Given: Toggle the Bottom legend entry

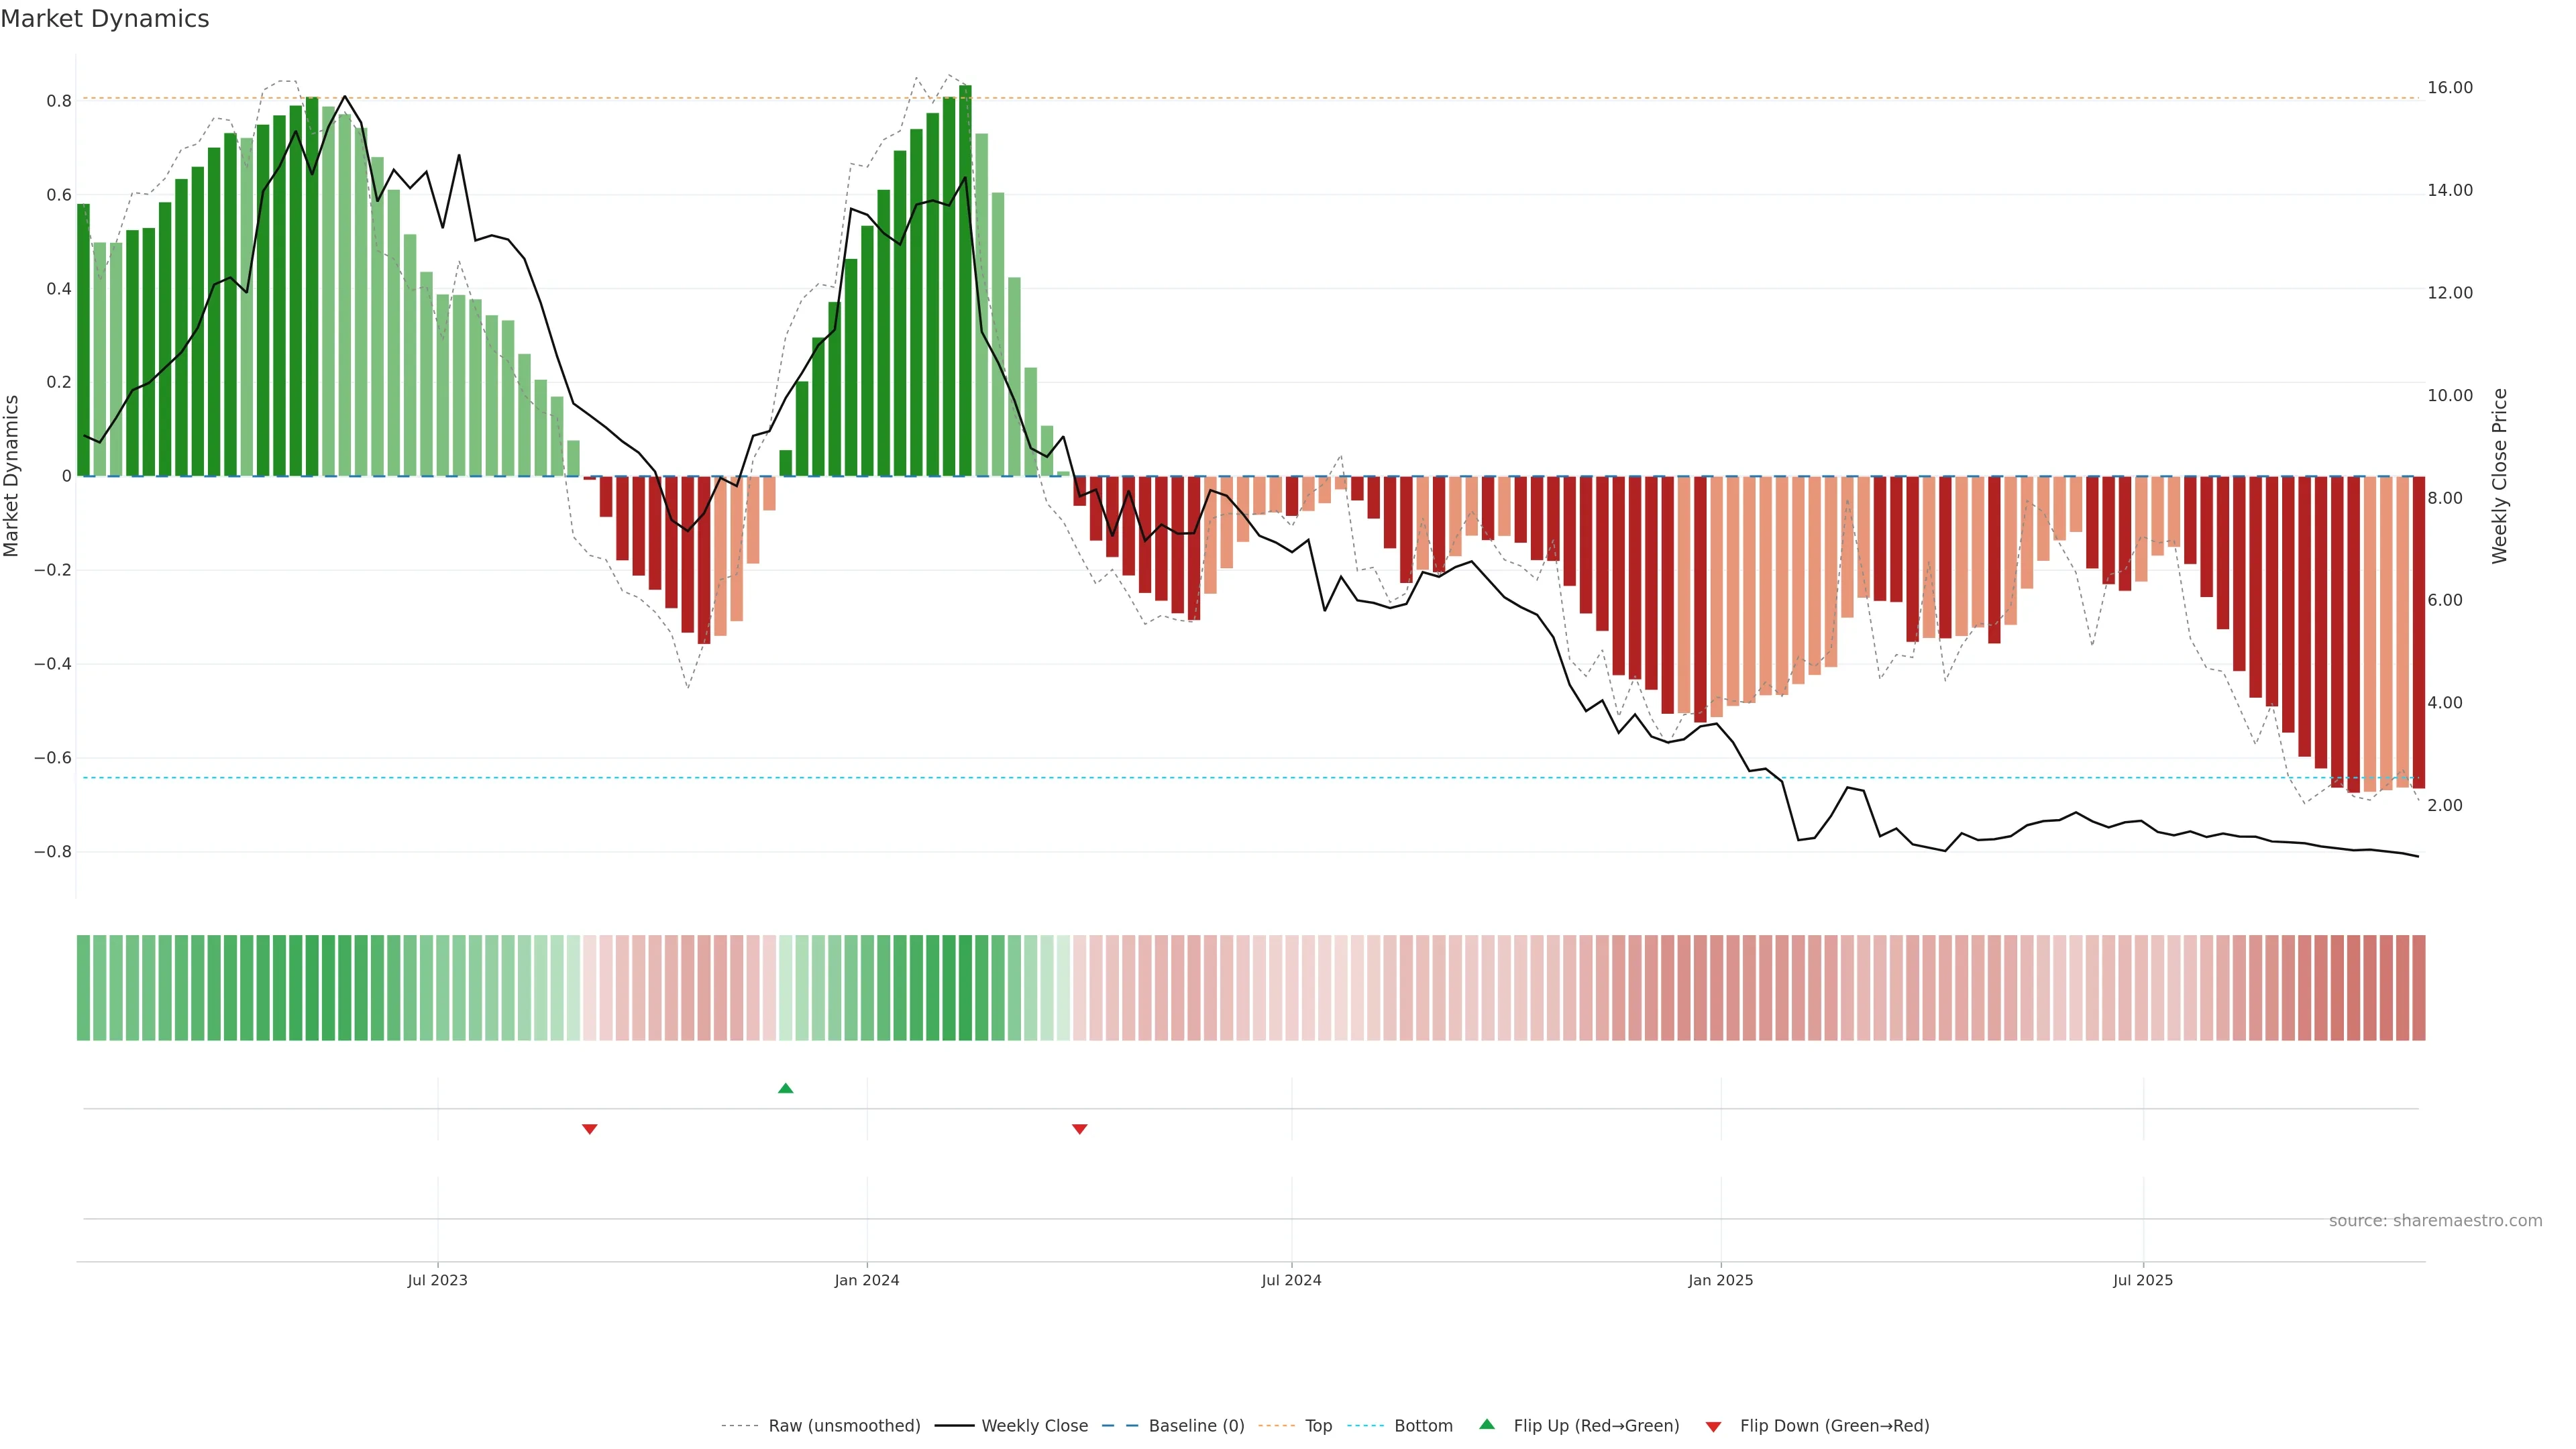Looking at the screenshot, I should pos(1423,1426).
